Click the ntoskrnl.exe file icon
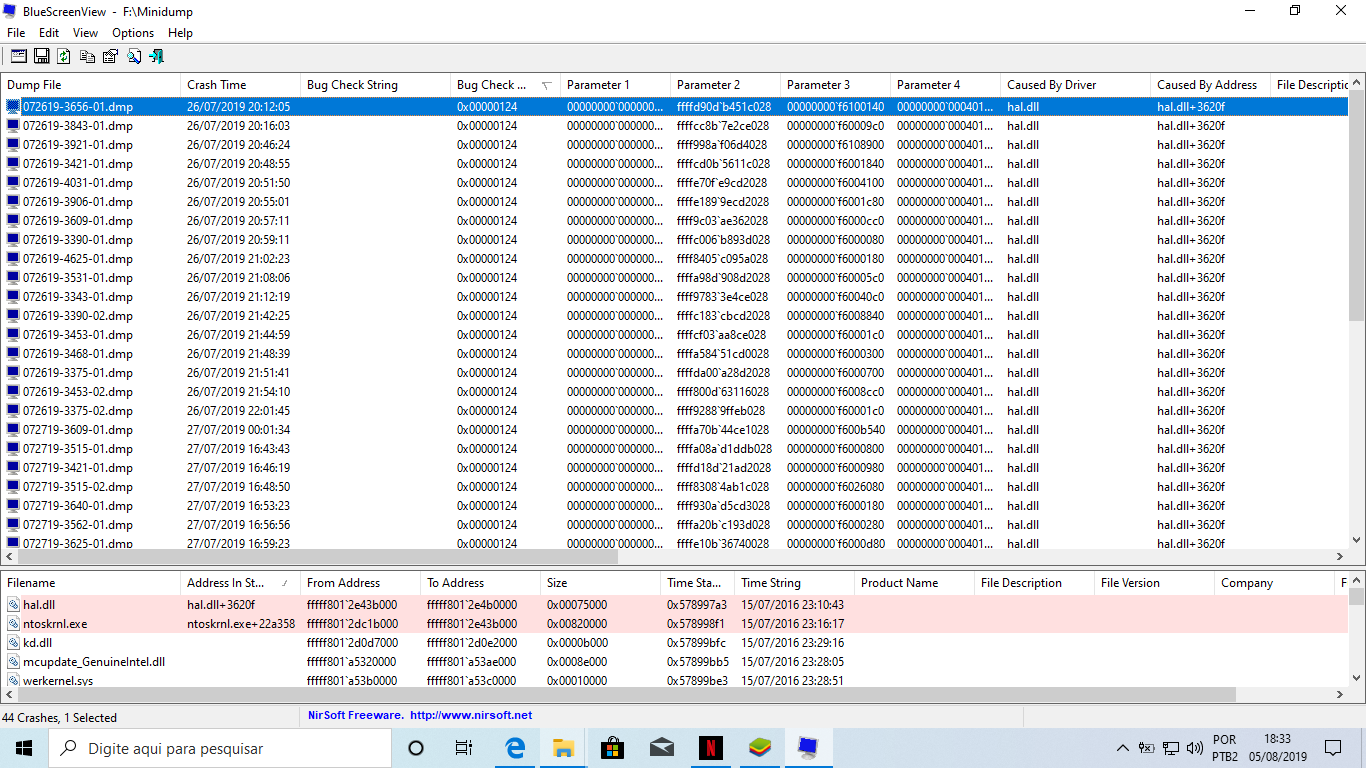 pyautogui.click(x=13, y=623)
